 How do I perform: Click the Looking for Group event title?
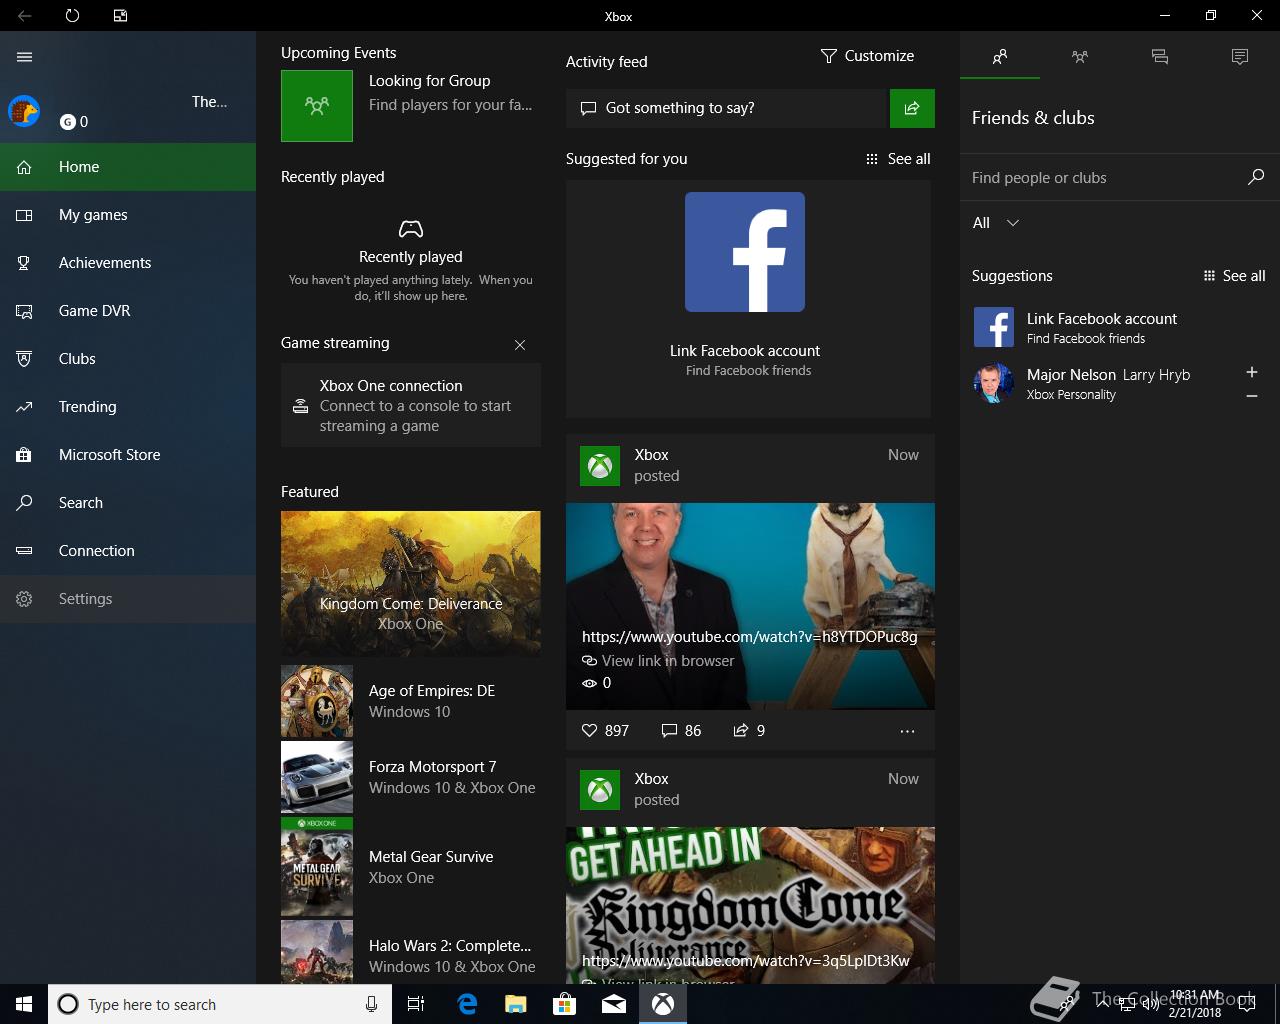(x=430, y=81)
